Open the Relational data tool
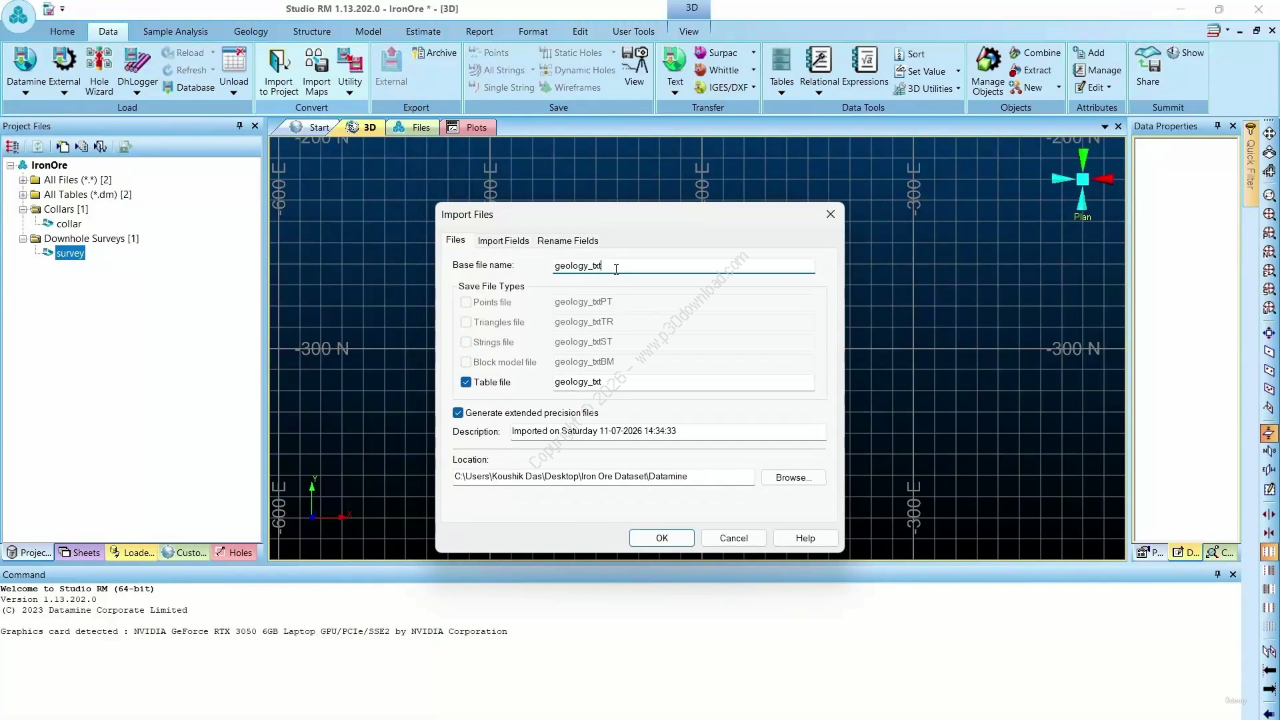1280x720 pixels. [x=819, y=70]
